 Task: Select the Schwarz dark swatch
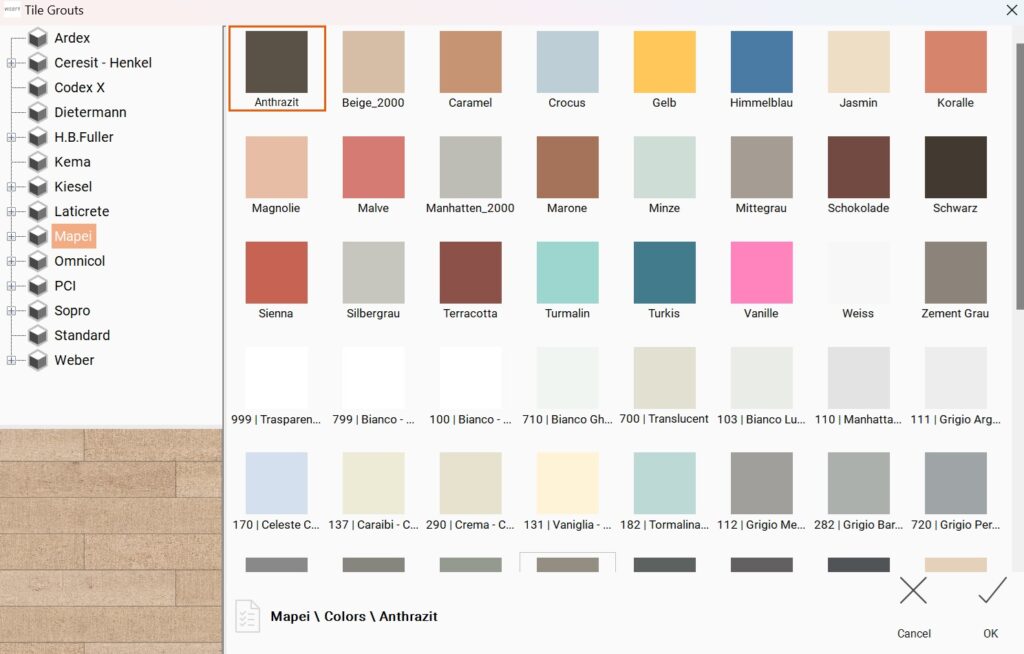click(x=955, y=167)
